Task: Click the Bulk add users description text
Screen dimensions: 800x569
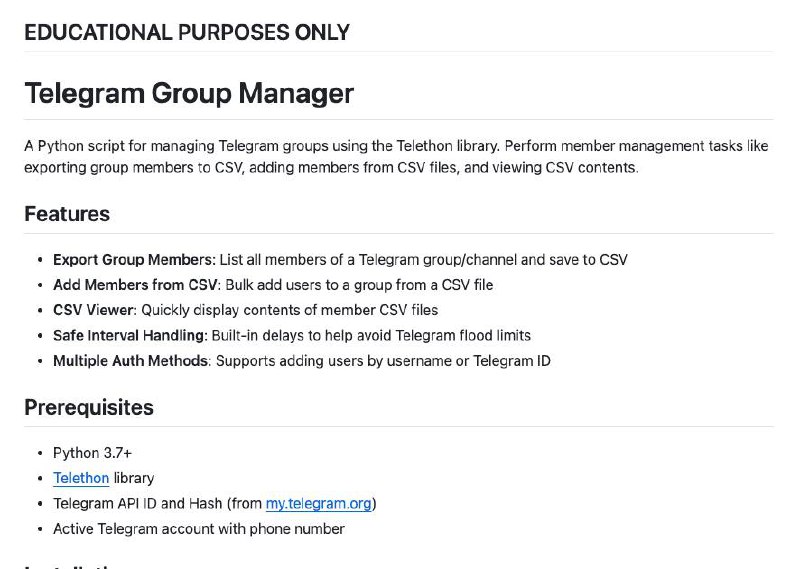Action: pyautogui.click(x=359, y=285)
